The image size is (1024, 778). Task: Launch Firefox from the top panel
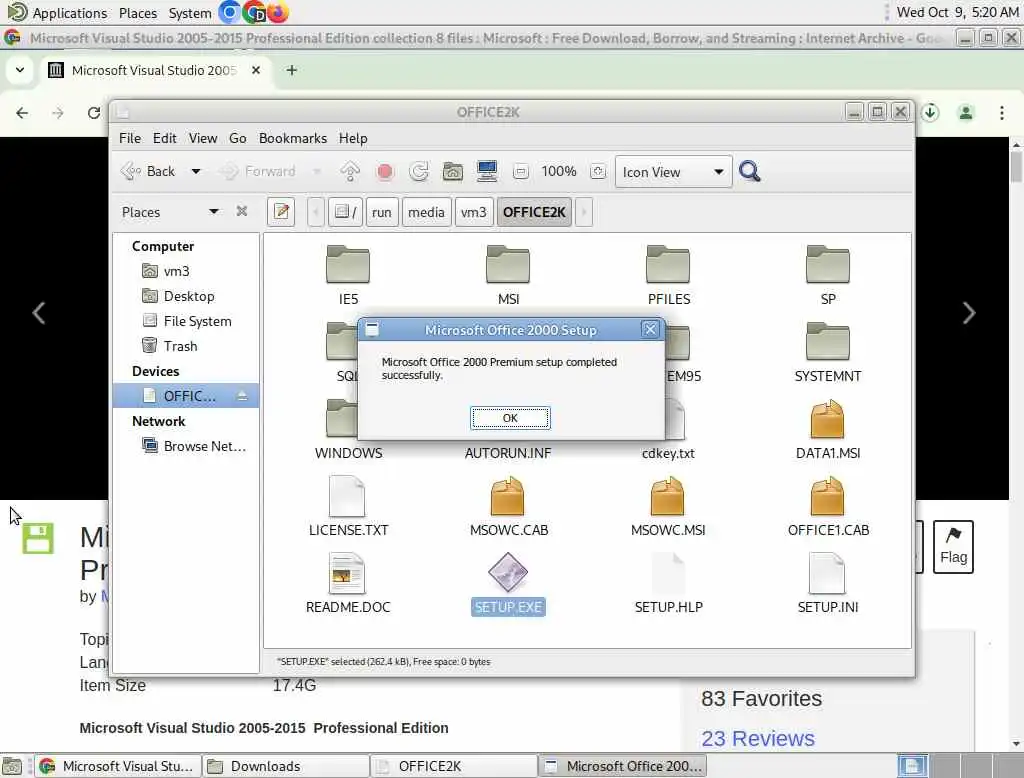(x=278, y=12)
